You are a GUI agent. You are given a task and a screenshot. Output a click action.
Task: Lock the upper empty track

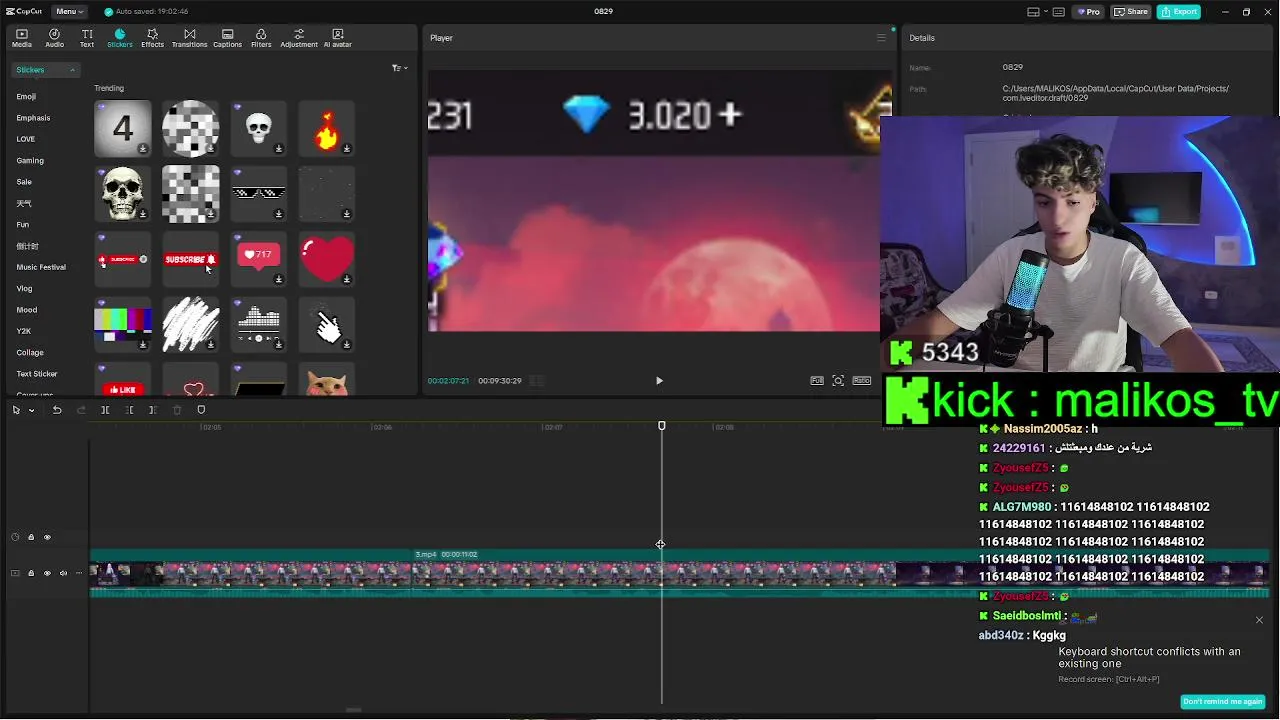pos(31,537)
